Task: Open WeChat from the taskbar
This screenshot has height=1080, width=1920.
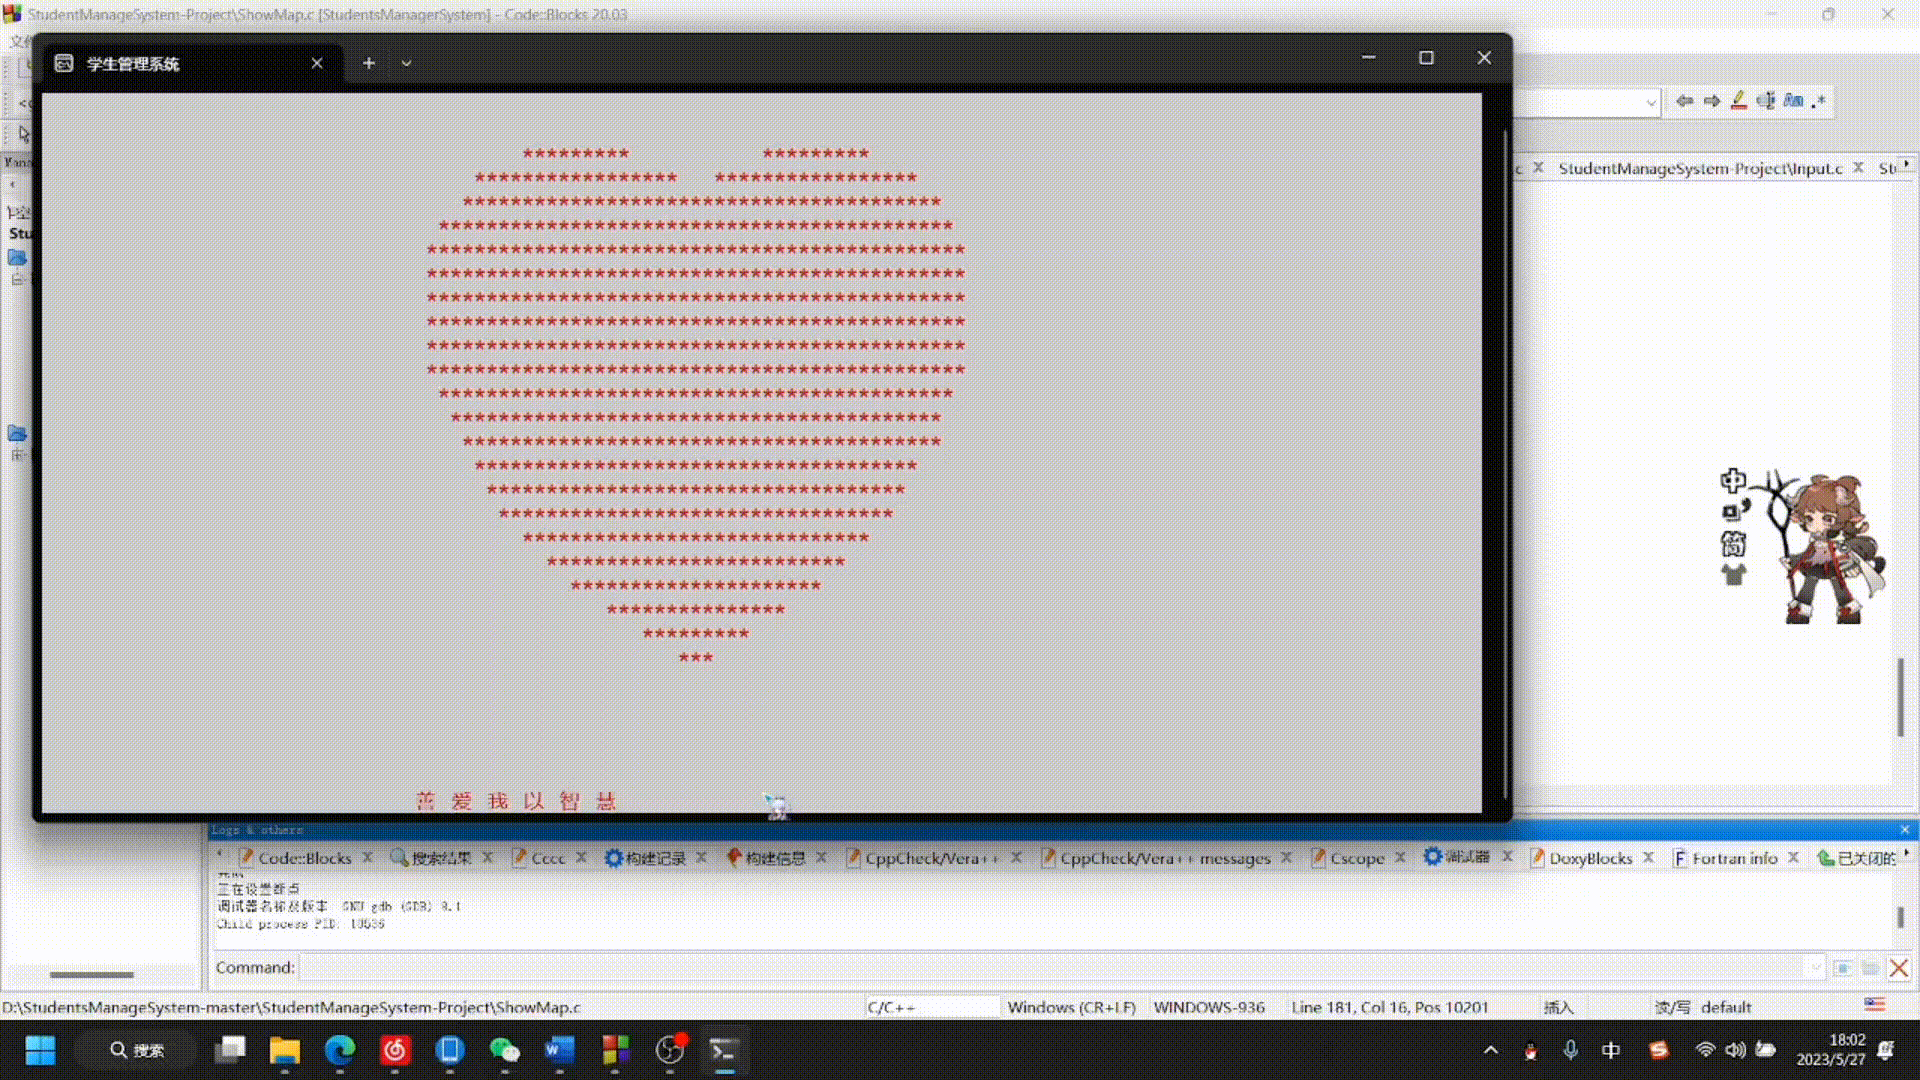Action: coord(504,1050)
